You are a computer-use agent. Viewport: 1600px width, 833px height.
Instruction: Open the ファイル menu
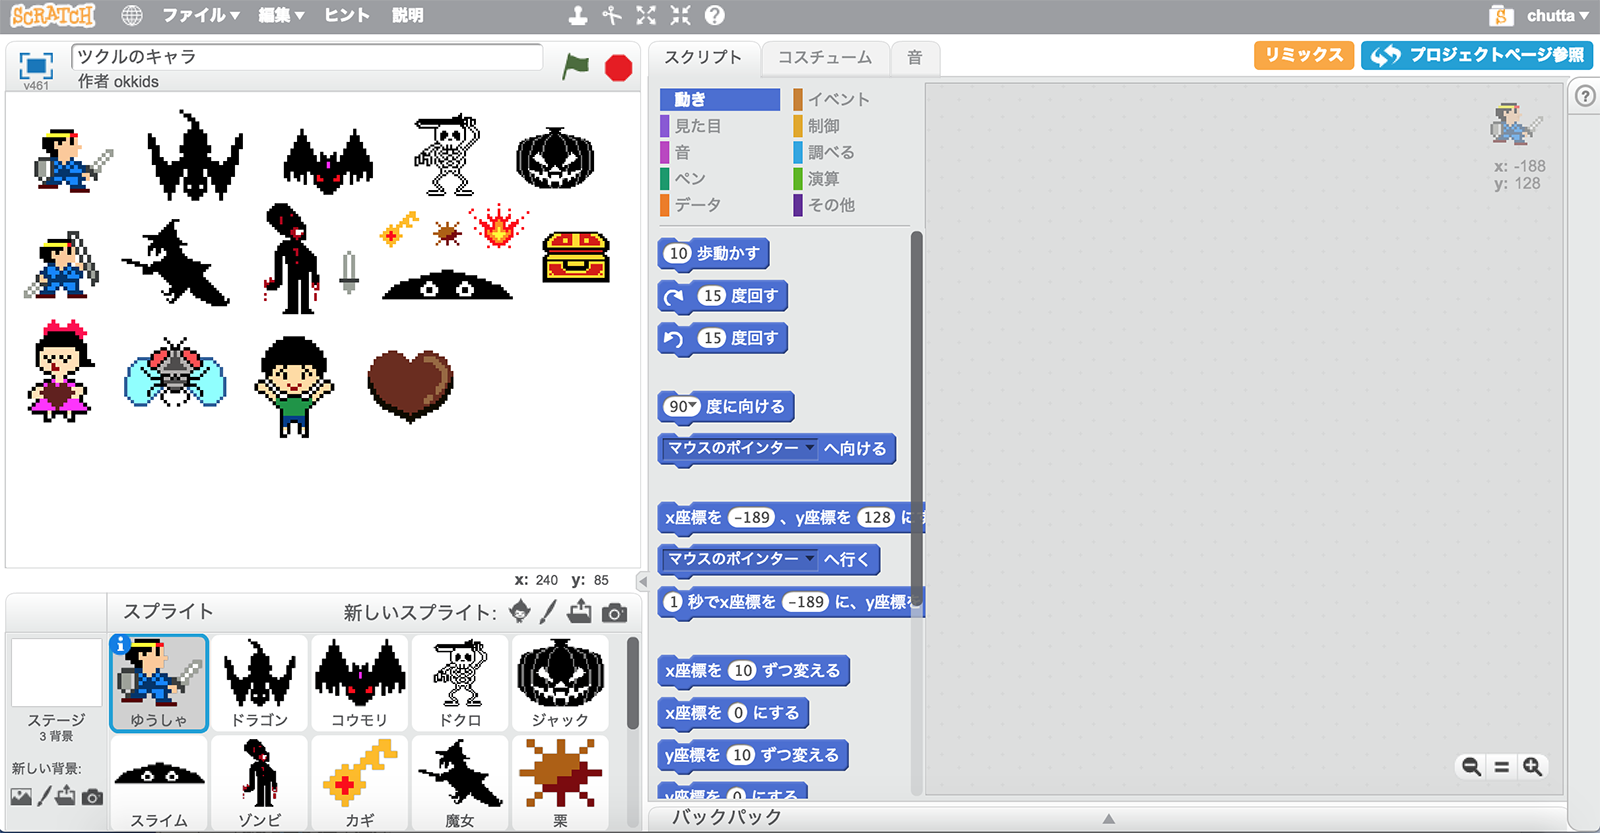point(201,15)
